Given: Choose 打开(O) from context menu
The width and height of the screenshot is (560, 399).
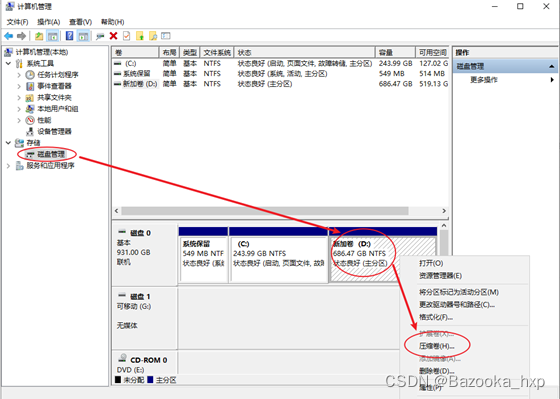Looking at the screenshot, I should point(431,263).
